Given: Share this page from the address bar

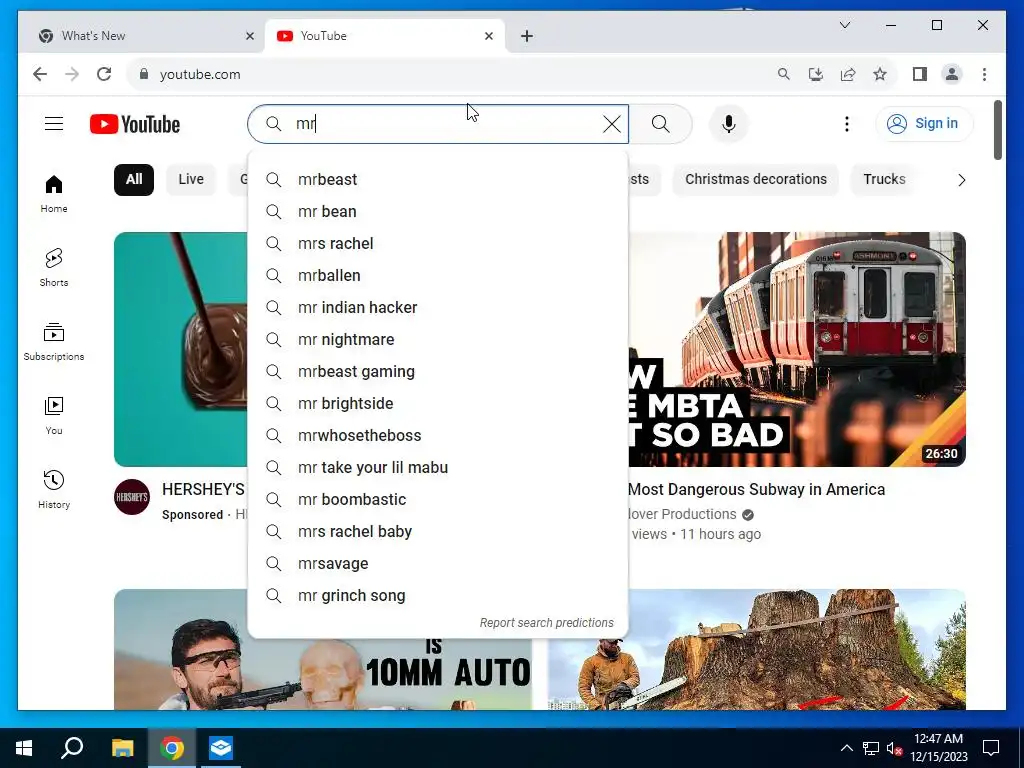Looking at the screenshot, I should pos(848,74).
